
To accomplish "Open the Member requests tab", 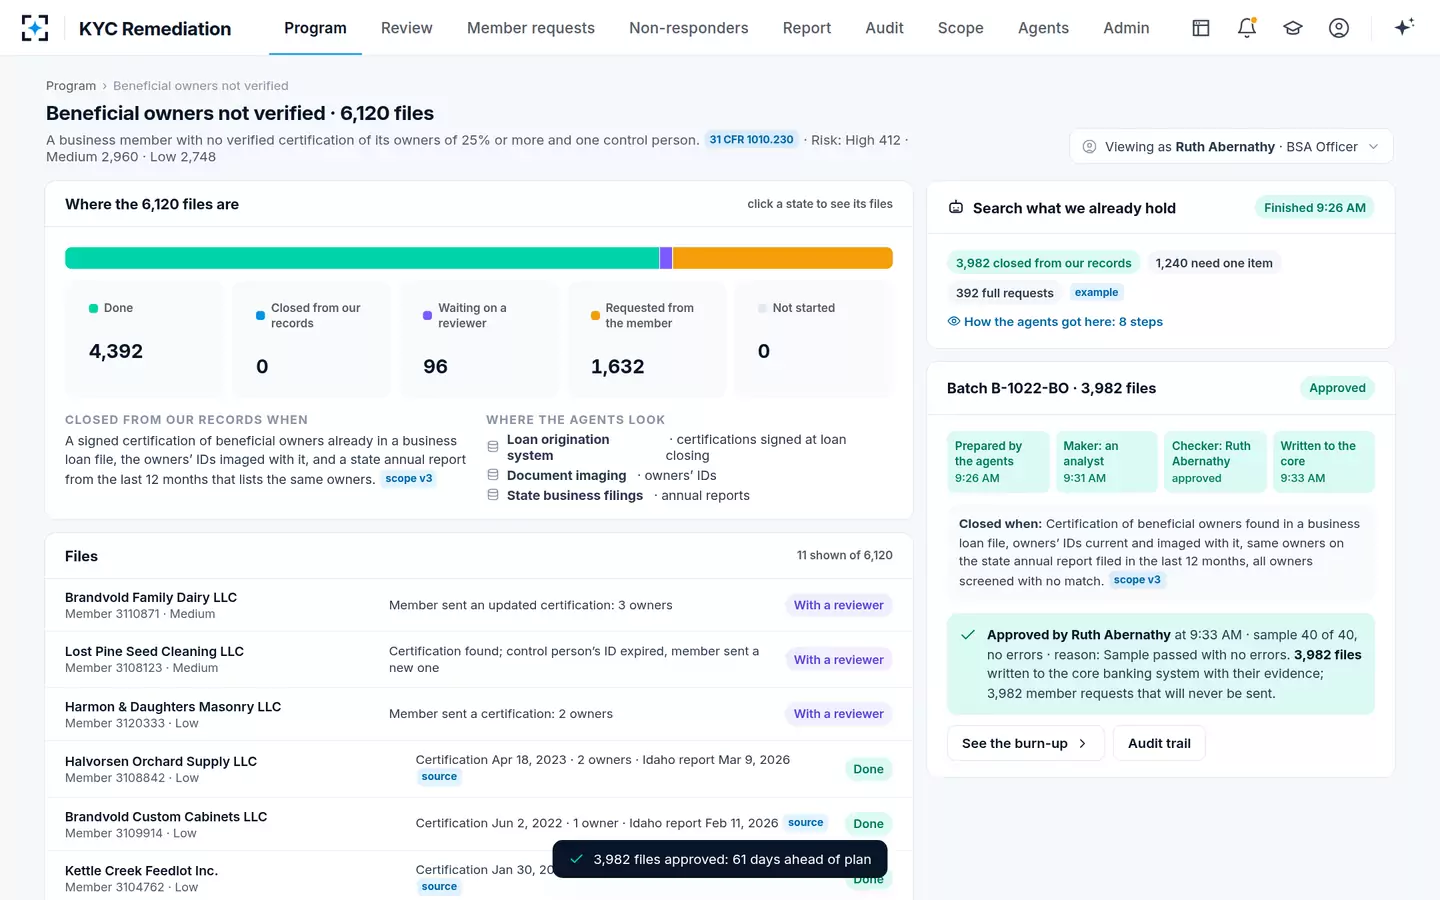I will [531, 28].
